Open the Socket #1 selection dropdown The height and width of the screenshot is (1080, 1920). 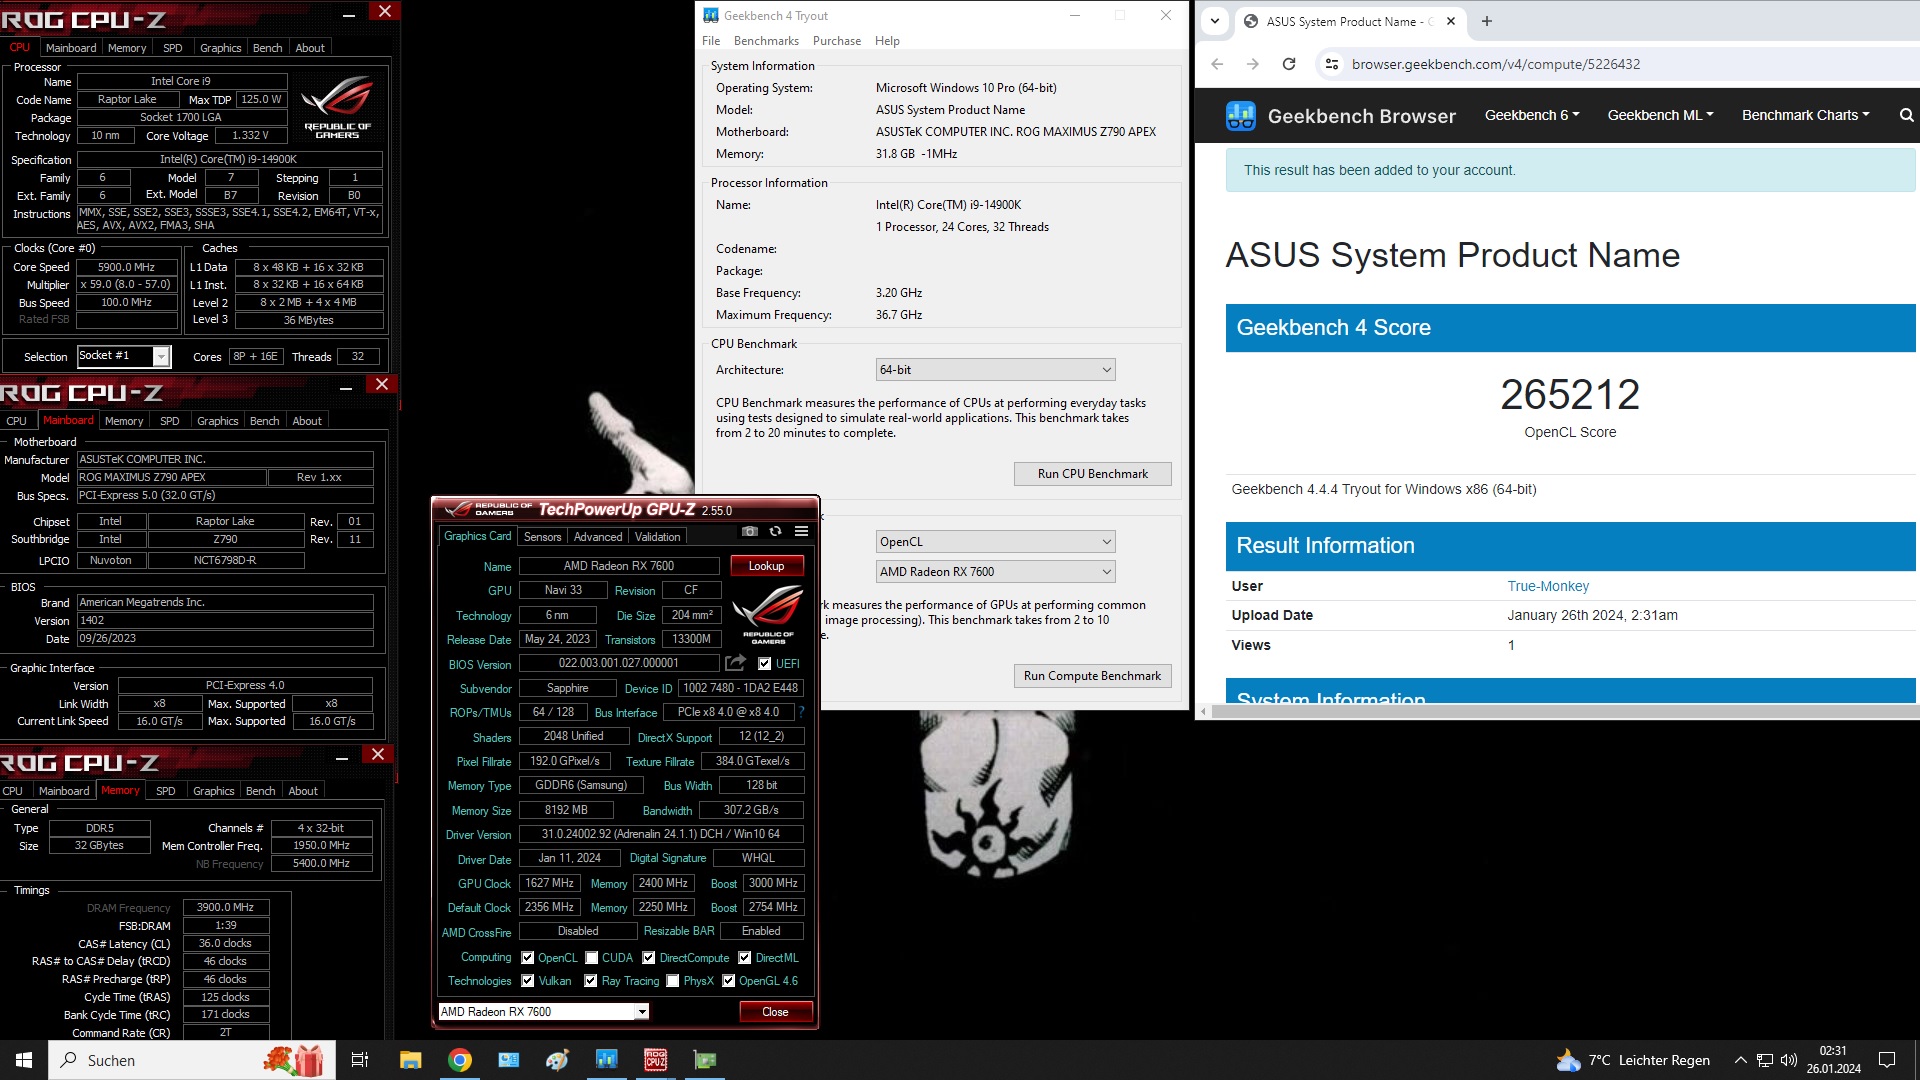(x=124, y=356)
